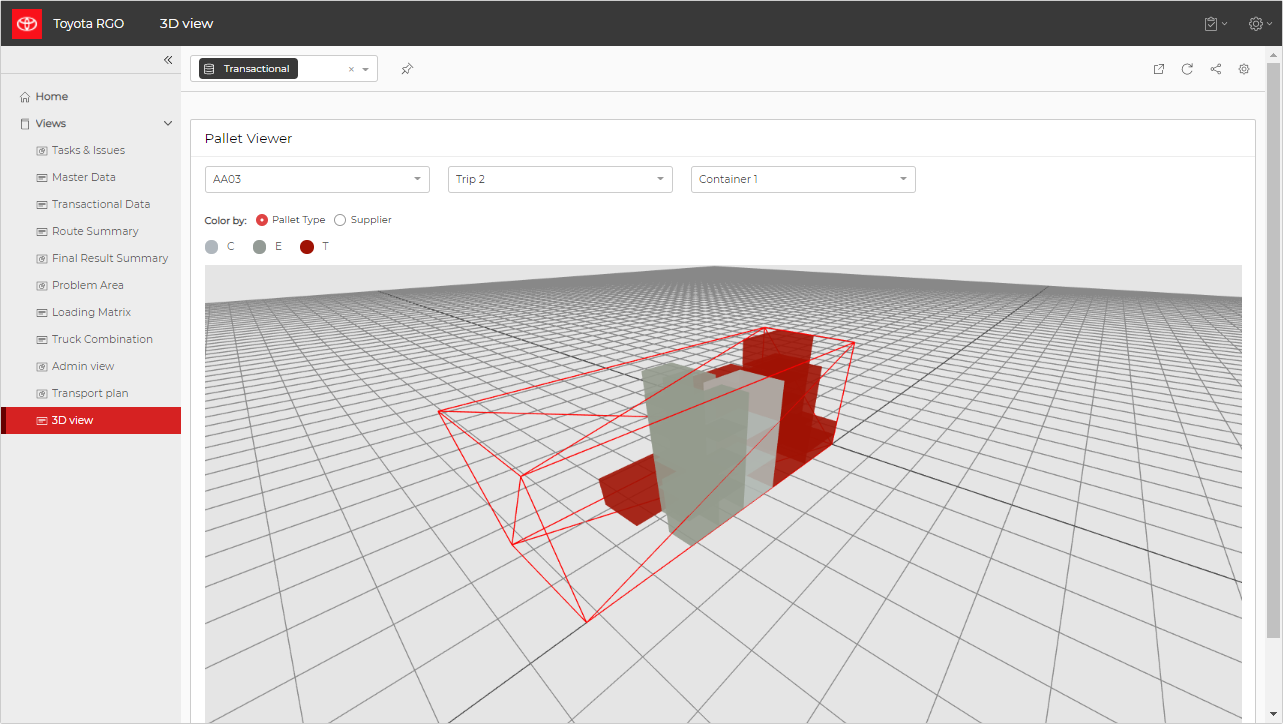Click the Home icon in sidebar
This screenshot has height=724, width=1283.
[25, 97]
